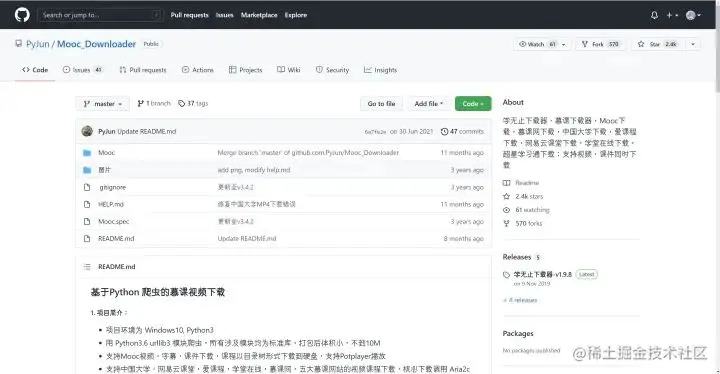Open the Mooc folder
This screenshot has width=720, height=374.
107,153
